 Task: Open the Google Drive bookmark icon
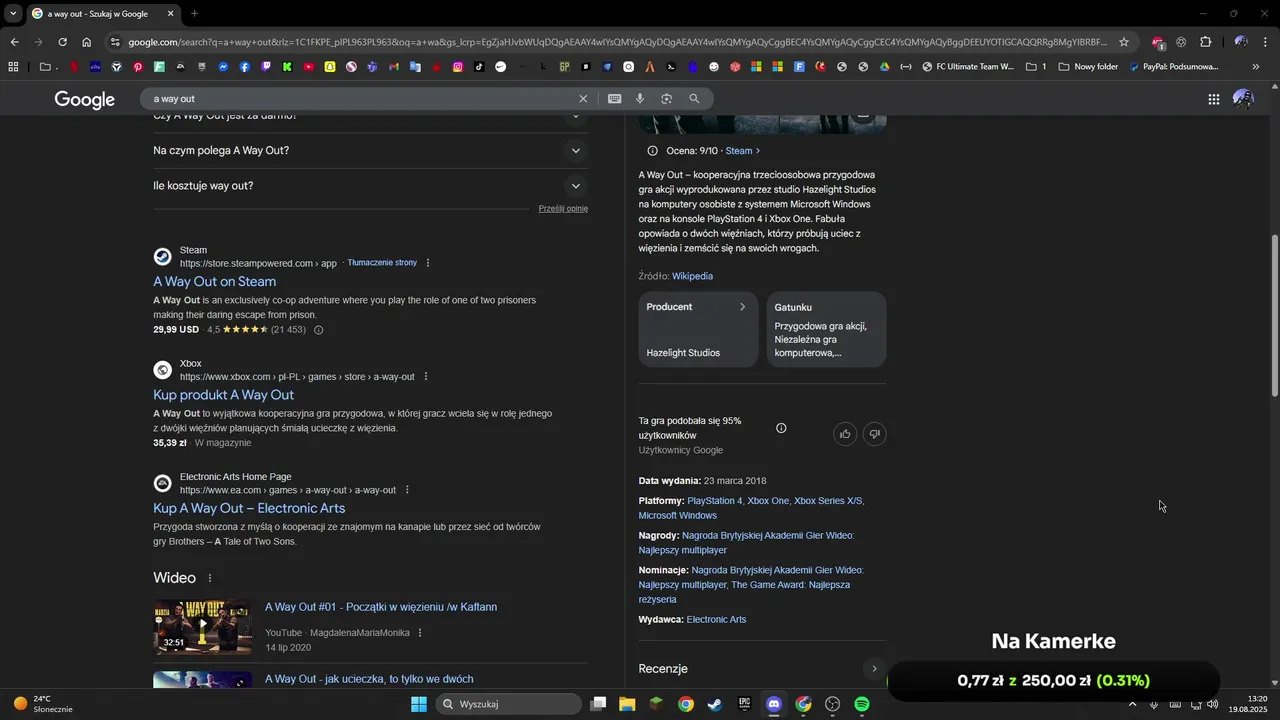[884, 67]
